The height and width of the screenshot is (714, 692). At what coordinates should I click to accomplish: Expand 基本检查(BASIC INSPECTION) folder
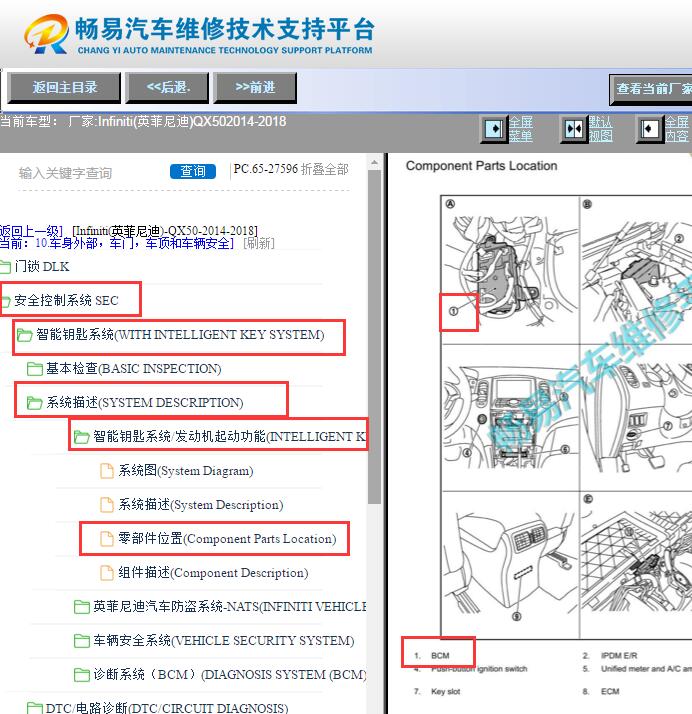tap(133, 368)
